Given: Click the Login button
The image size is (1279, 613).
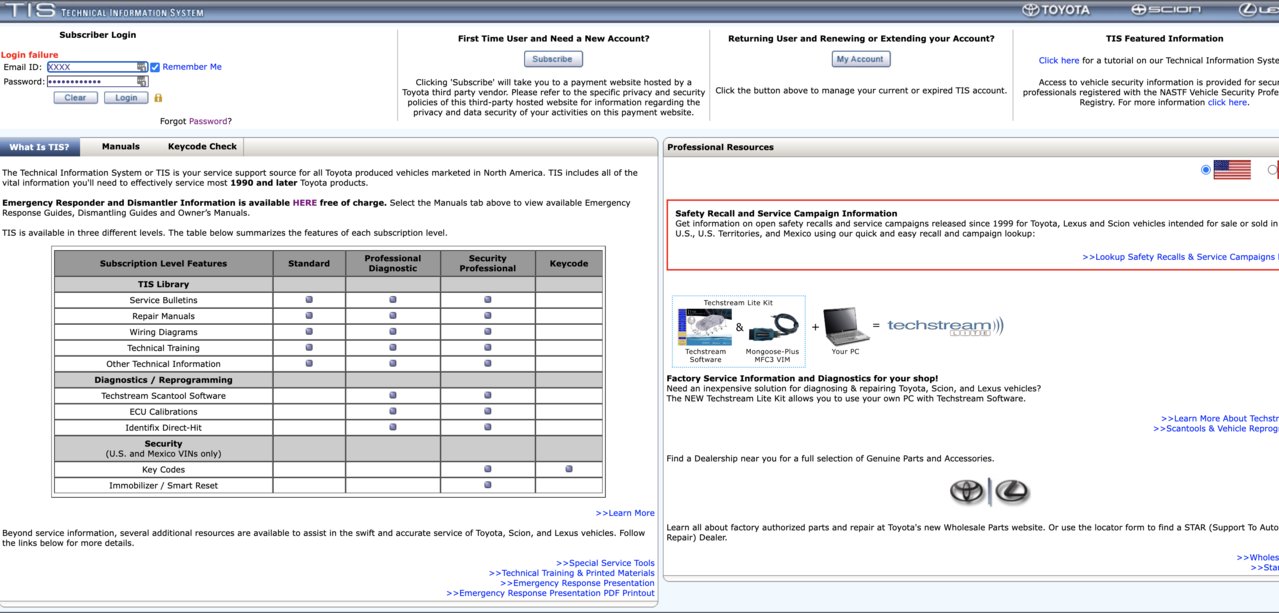Looking at the screenshot, I should tap(126, 98).
